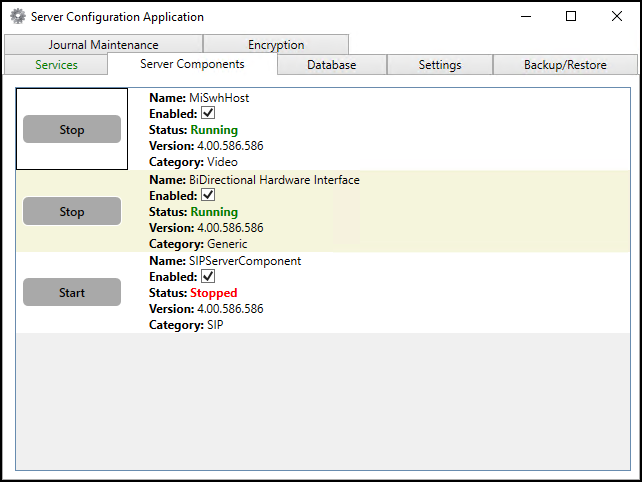
Task: Toggle Enabled checkbox for BiDirectional Hardware Interface
Action: click(208, 196)
